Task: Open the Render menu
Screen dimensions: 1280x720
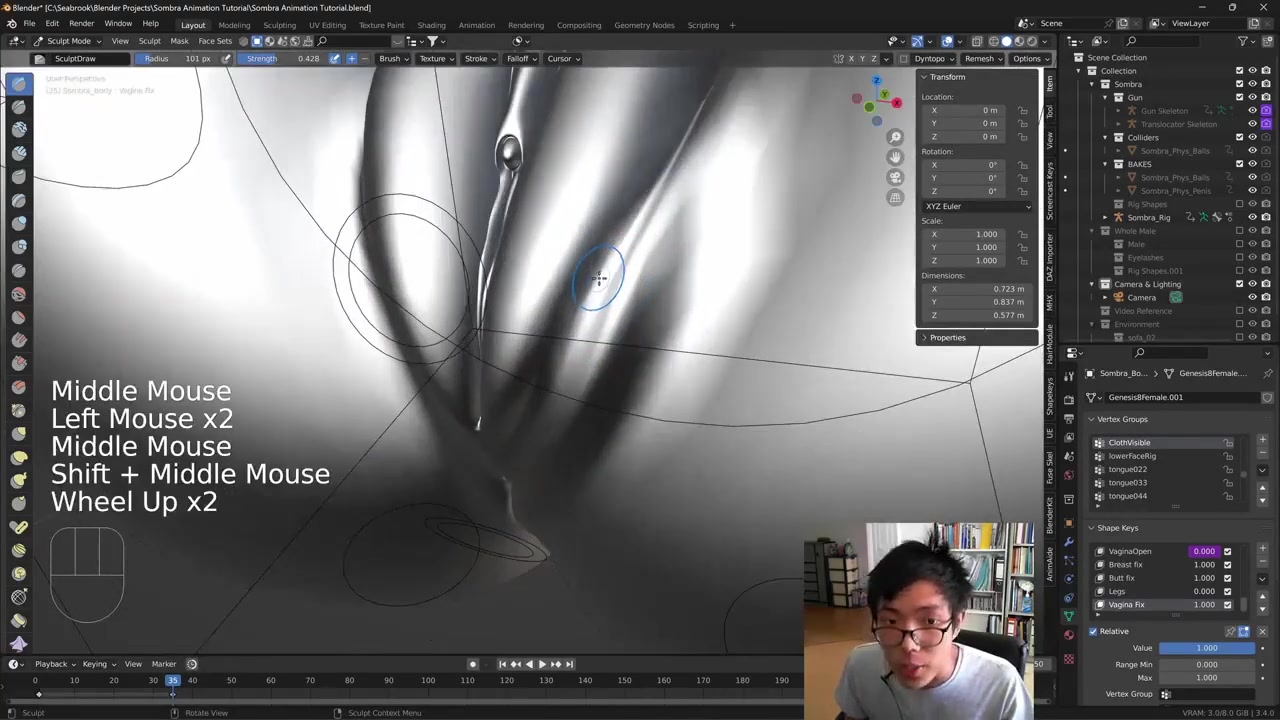Action: click(x=81, y=24)
